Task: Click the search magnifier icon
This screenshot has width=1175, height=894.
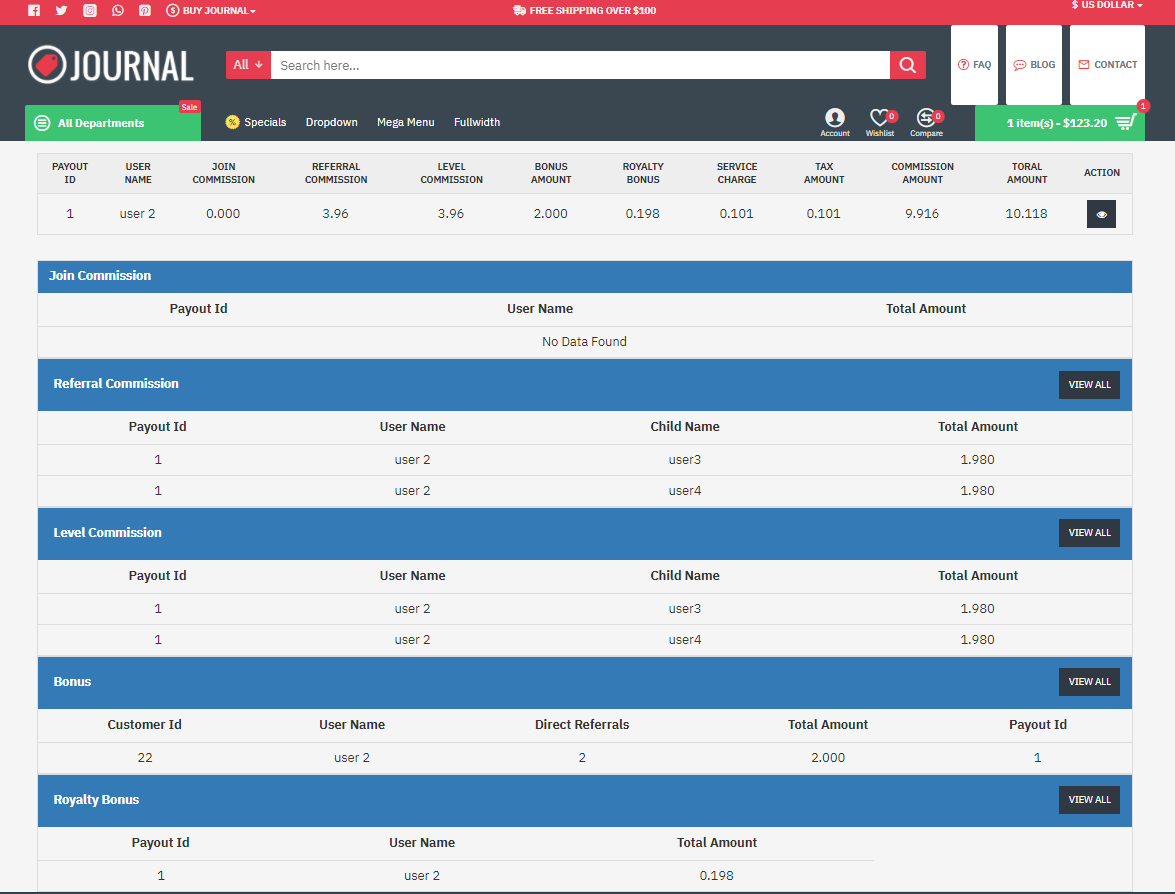Action: pos(907,64)
